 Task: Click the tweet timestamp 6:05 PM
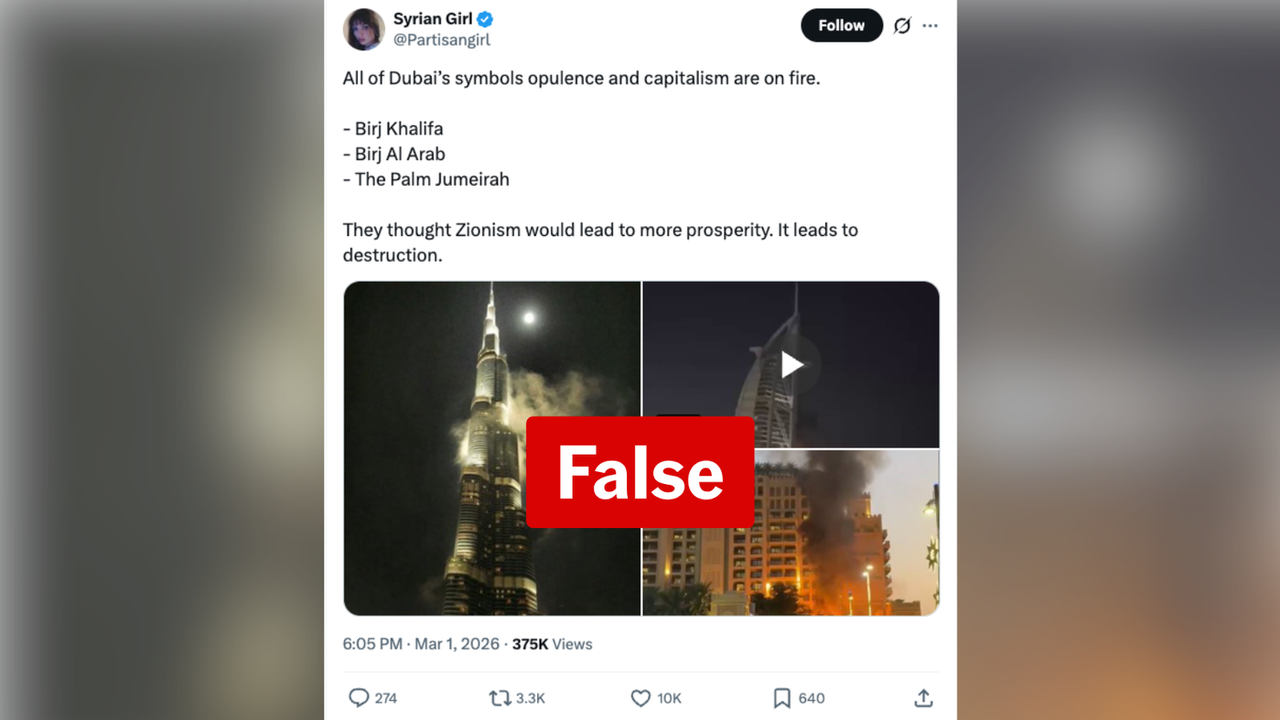[x=373, y=644]
